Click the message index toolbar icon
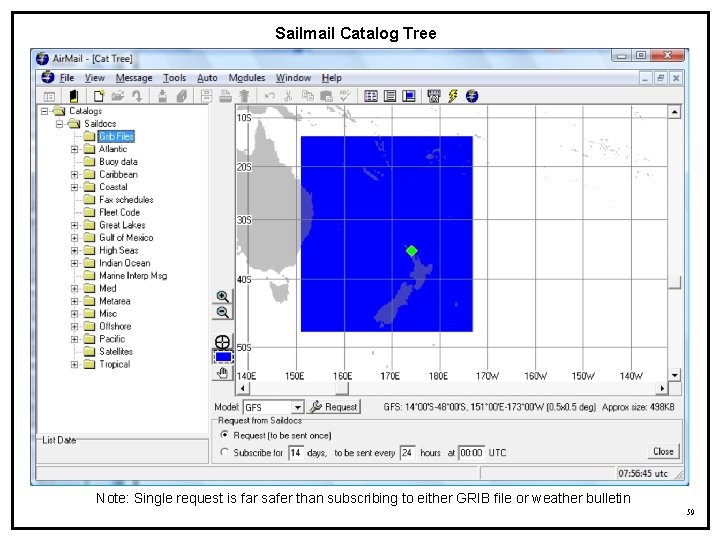The height and width of the screenshot is (540, 720). [49, 96]
